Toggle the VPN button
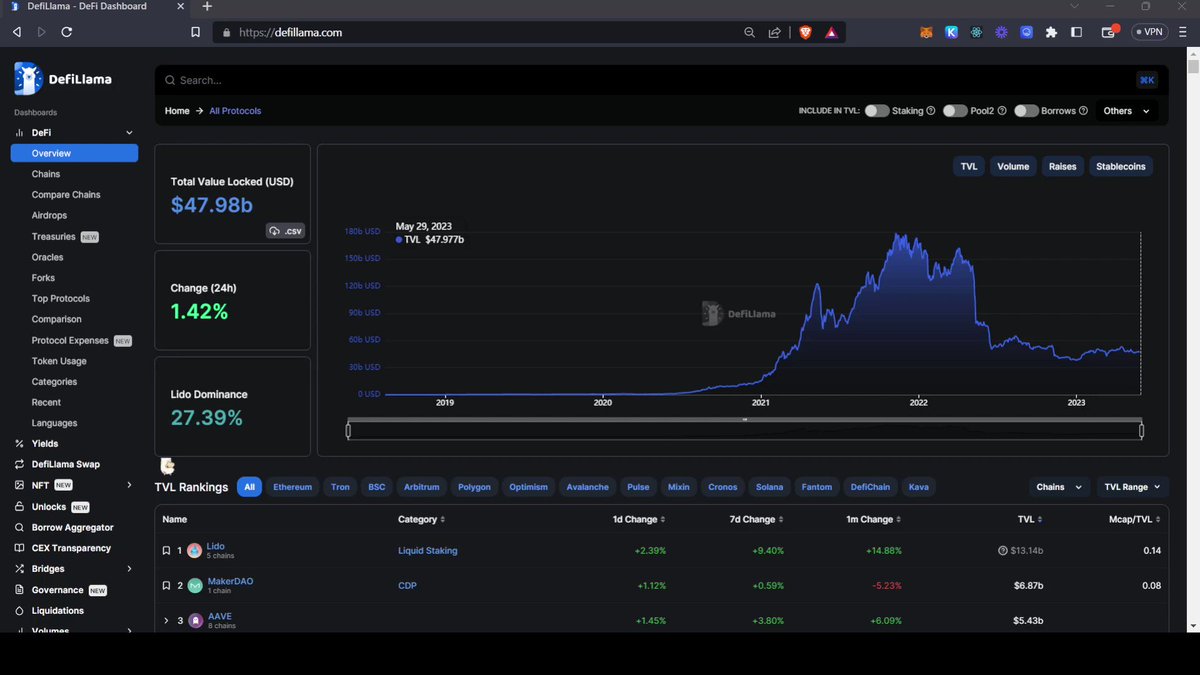 (1149, 32)
